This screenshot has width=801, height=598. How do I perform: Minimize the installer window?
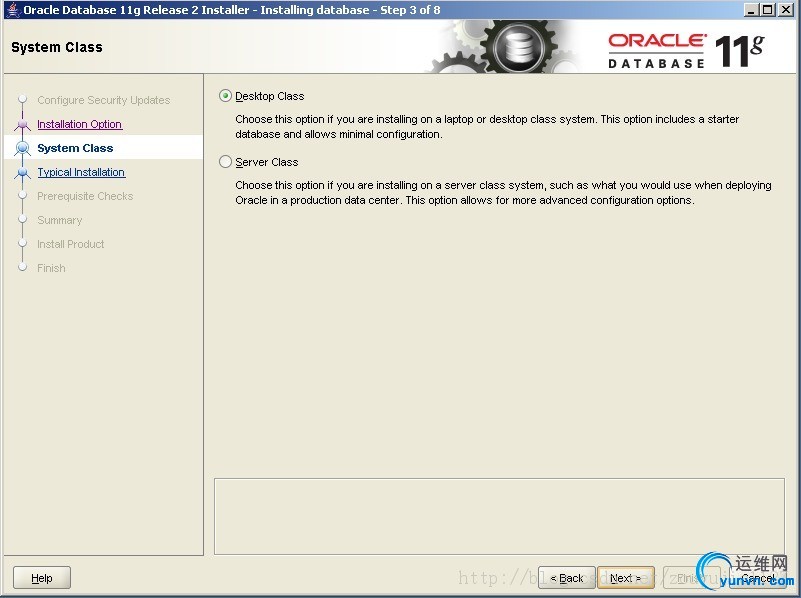751,10
